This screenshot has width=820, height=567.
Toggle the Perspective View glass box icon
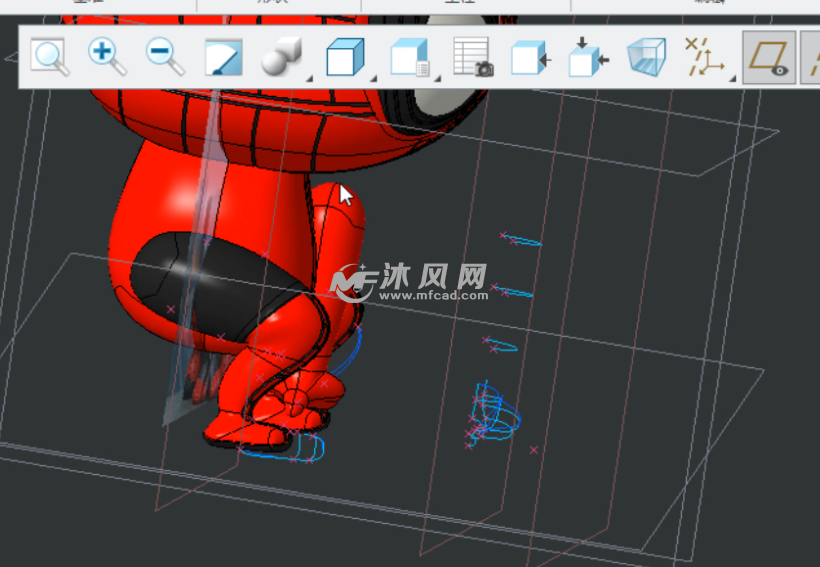click(646, 56)
